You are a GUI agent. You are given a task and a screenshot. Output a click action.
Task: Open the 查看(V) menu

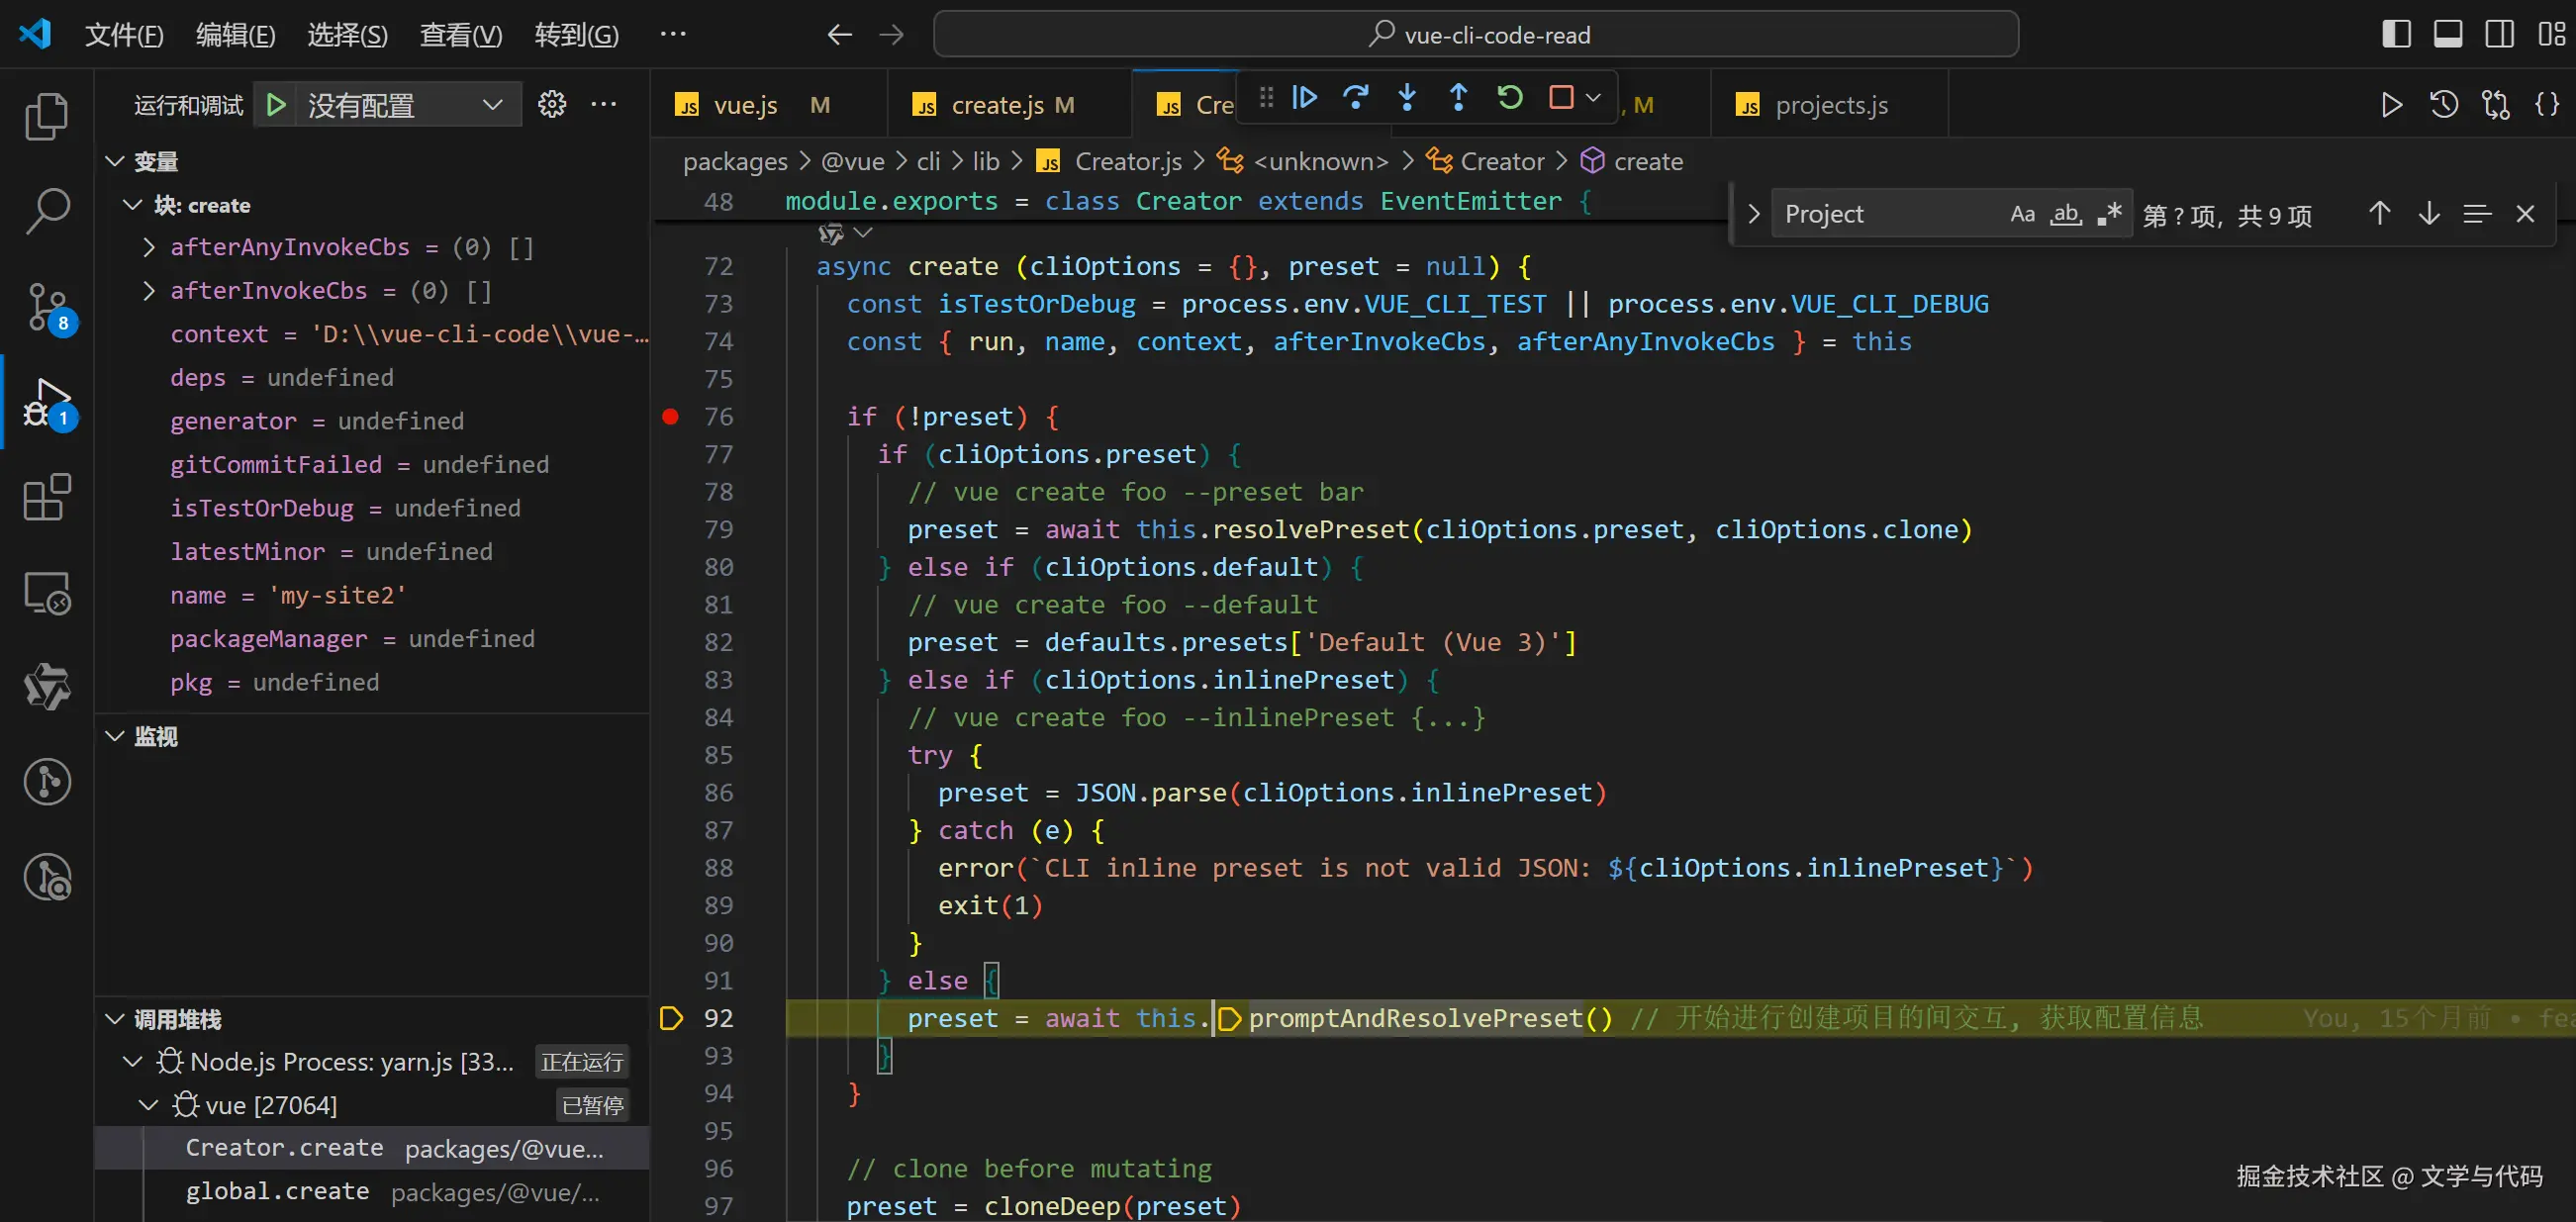coord(460,35)
